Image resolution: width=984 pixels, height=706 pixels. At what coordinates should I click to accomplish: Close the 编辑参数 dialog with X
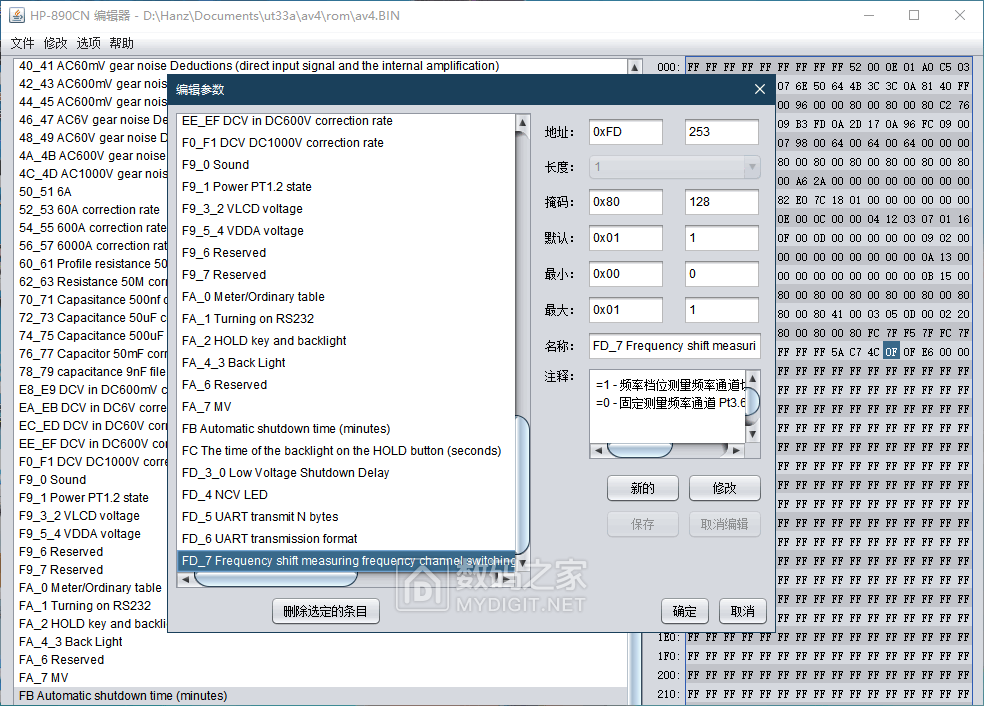(759, 89)
